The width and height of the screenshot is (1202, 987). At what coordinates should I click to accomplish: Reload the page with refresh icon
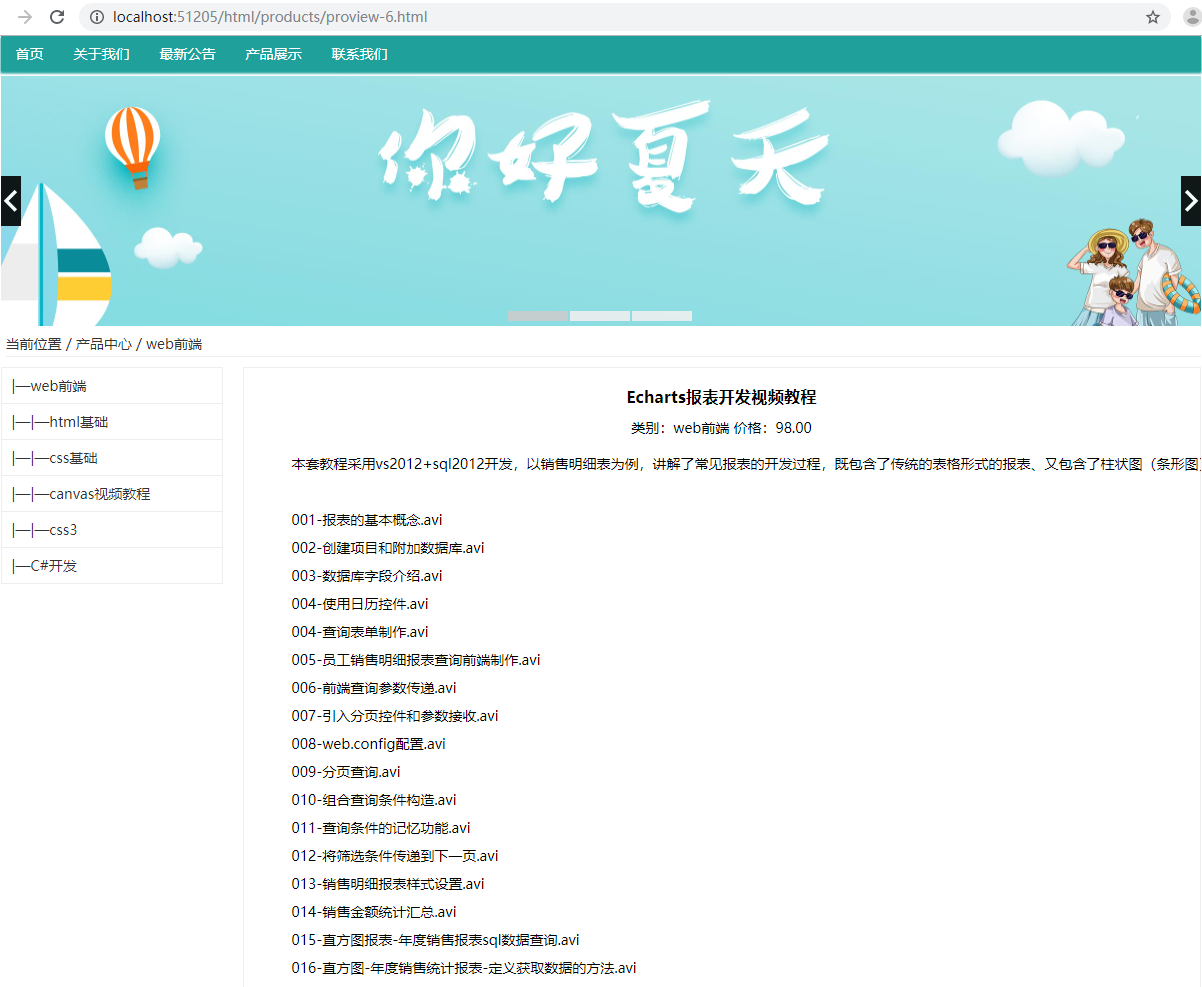[x=58, y=17]
